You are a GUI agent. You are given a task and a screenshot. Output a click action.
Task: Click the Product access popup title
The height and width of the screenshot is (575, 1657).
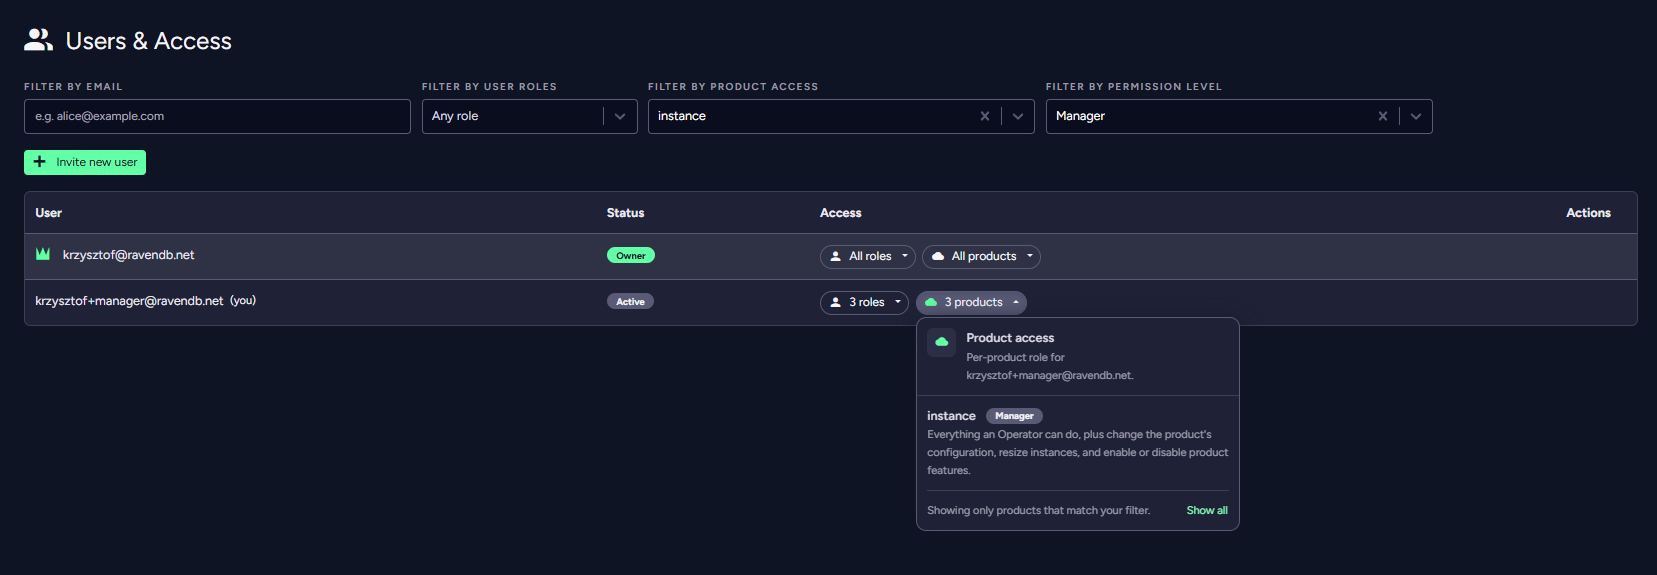click(x=1010, y=338)
